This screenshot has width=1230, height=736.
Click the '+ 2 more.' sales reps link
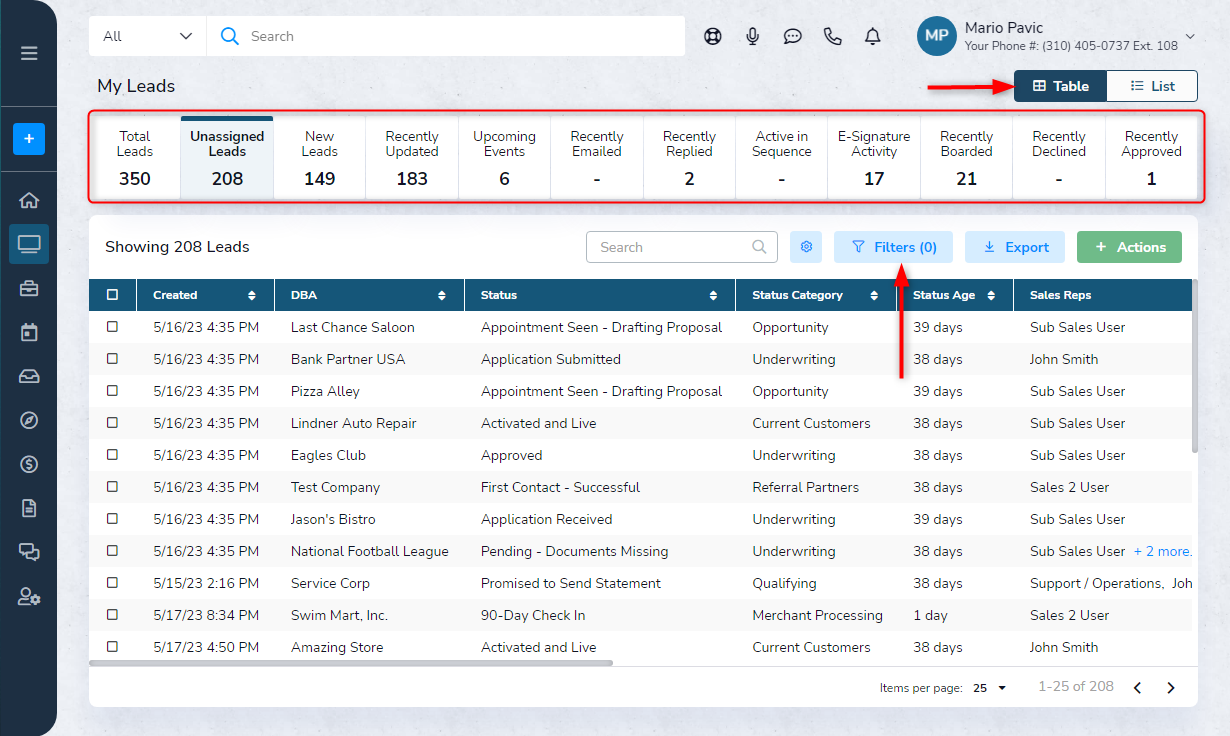click(x=1162, y=551)
